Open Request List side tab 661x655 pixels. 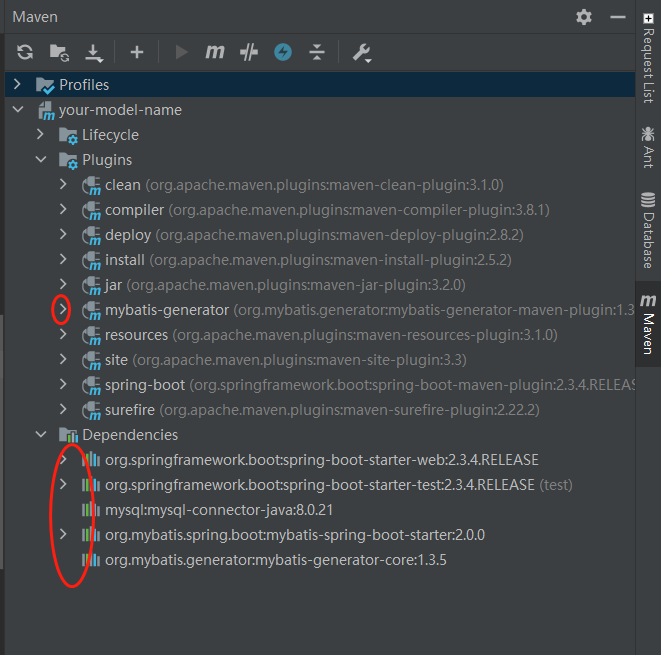pyautogui.click(x=648, y=59)
